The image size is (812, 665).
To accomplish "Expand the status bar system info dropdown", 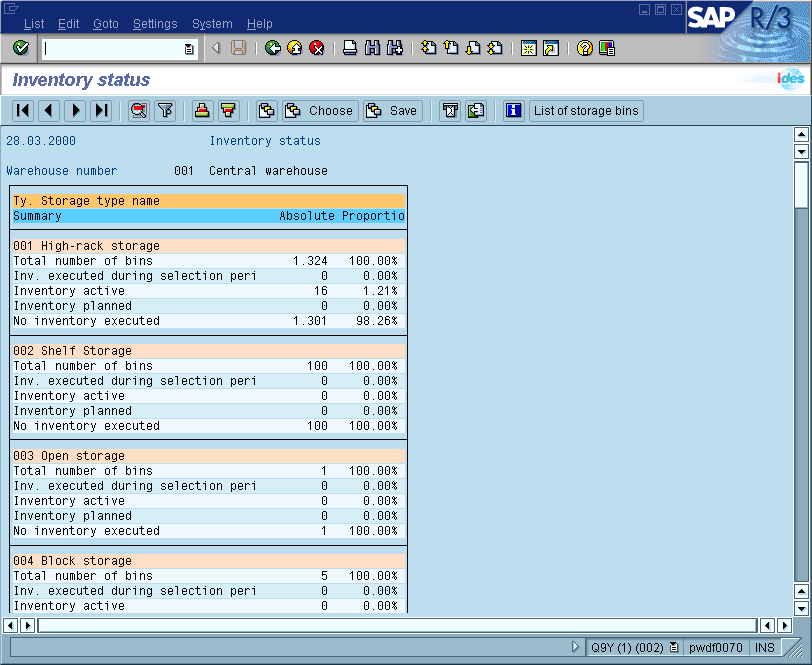I will click(x=674, y=647).
